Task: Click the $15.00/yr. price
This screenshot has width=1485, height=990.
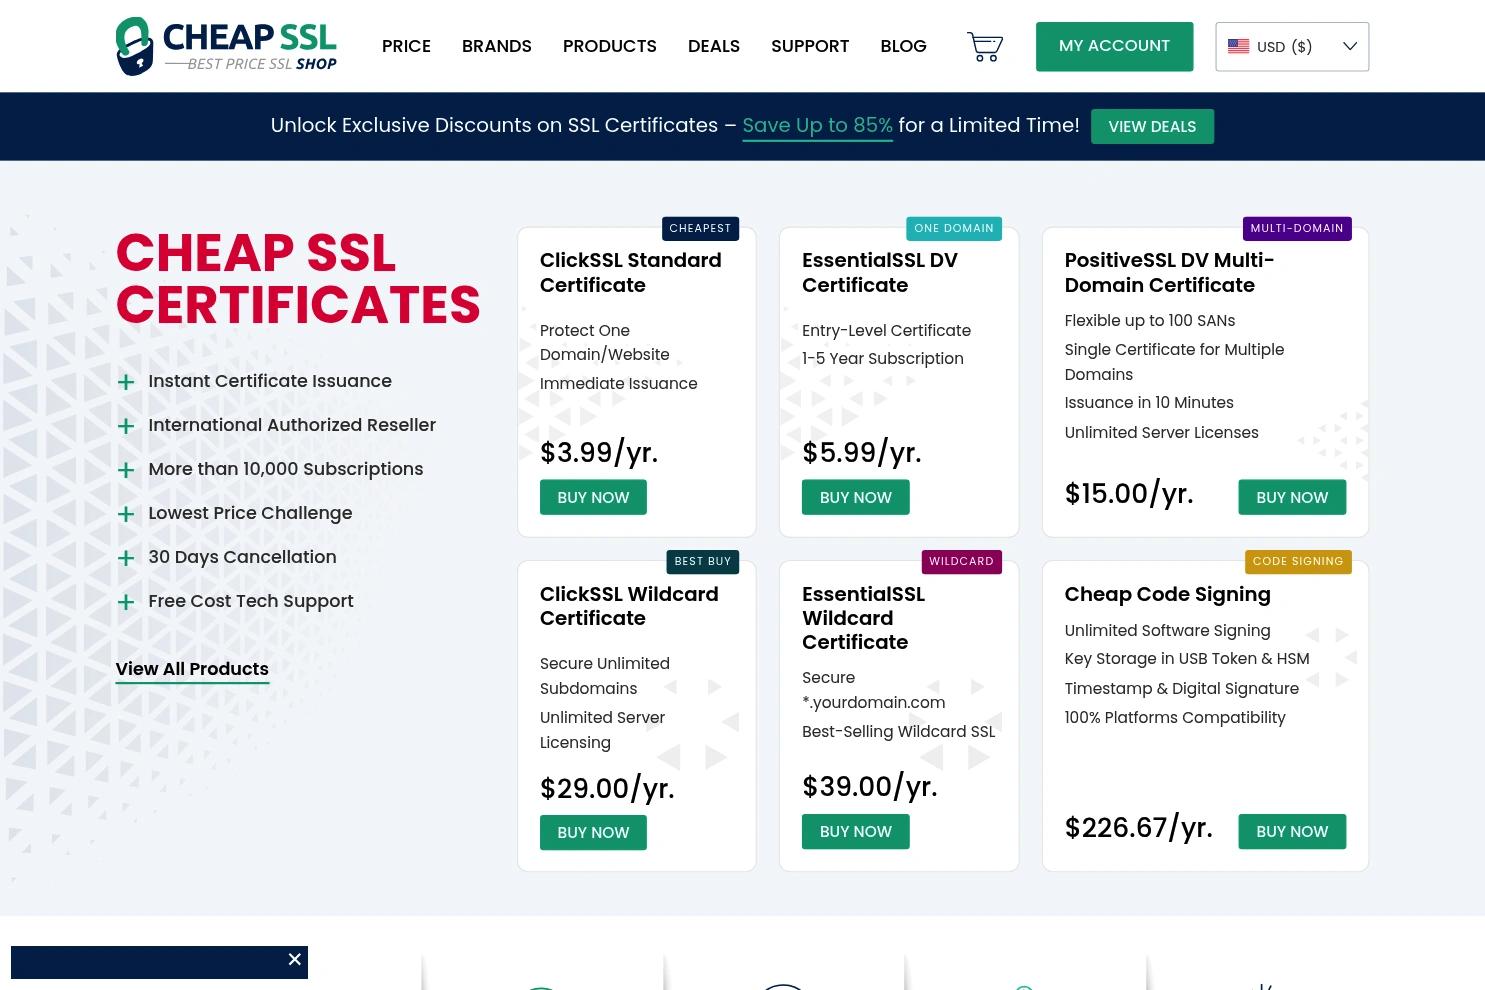Action: tap(1129, 494)
